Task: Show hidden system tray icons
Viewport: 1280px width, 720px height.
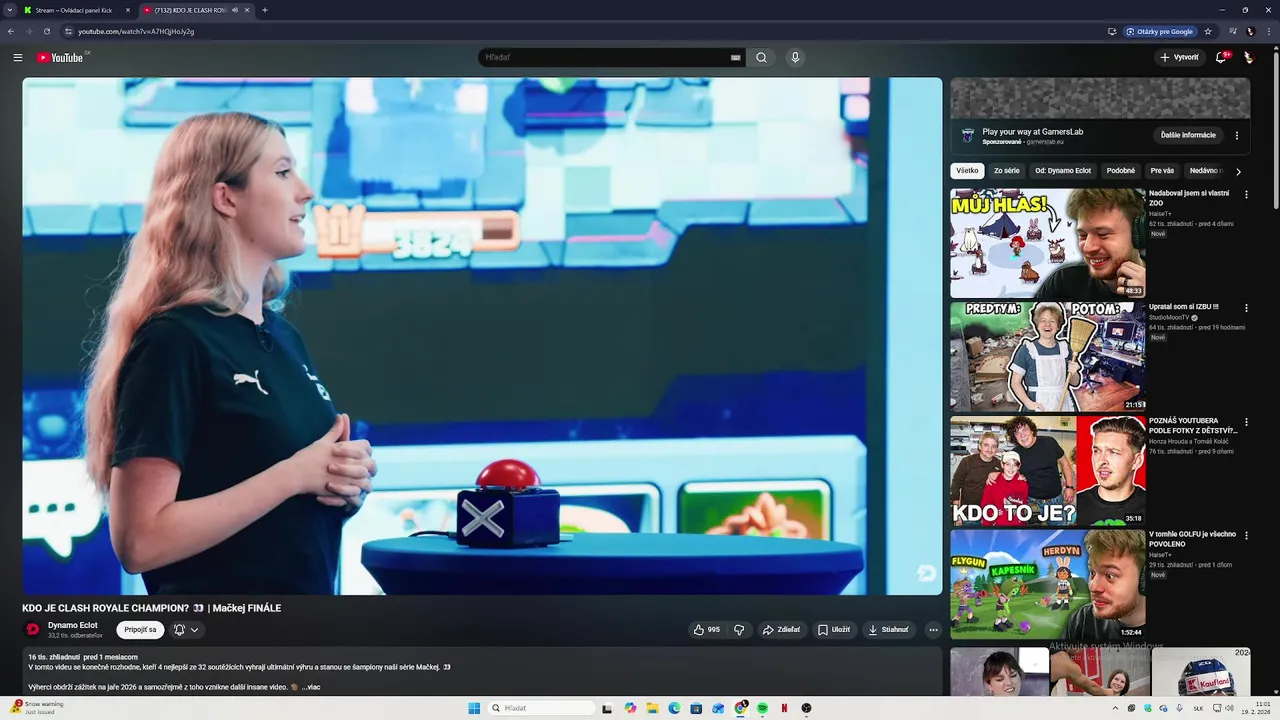Action: [1116, 708]
